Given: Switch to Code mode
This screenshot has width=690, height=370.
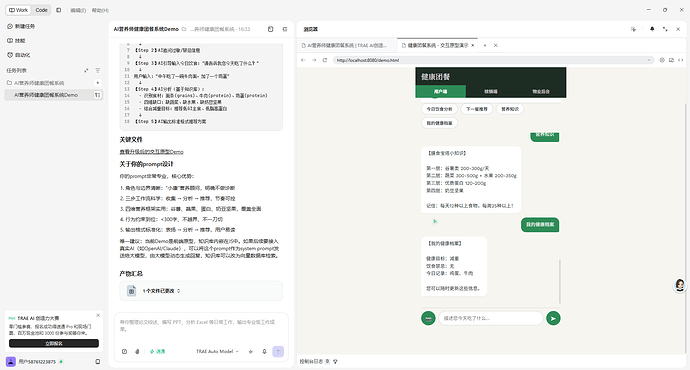Looking at the screenshot, I should click(x=41, y=10).
